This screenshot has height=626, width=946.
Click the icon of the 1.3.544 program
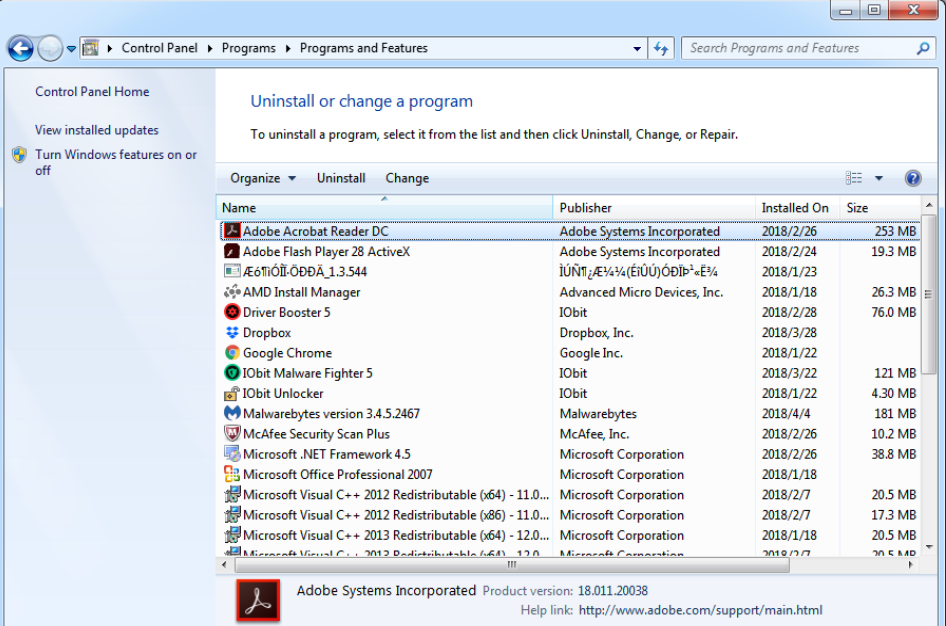tap(232, 271)
